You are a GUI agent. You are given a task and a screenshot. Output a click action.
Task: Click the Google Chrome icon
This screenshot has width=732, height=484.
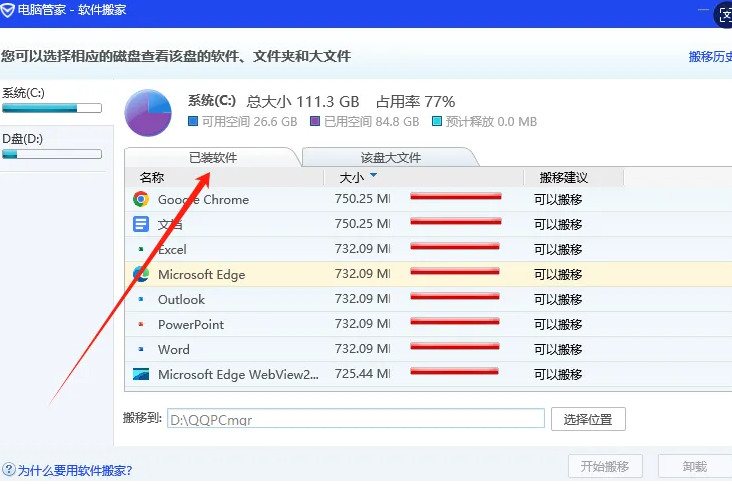pos(141,199)
